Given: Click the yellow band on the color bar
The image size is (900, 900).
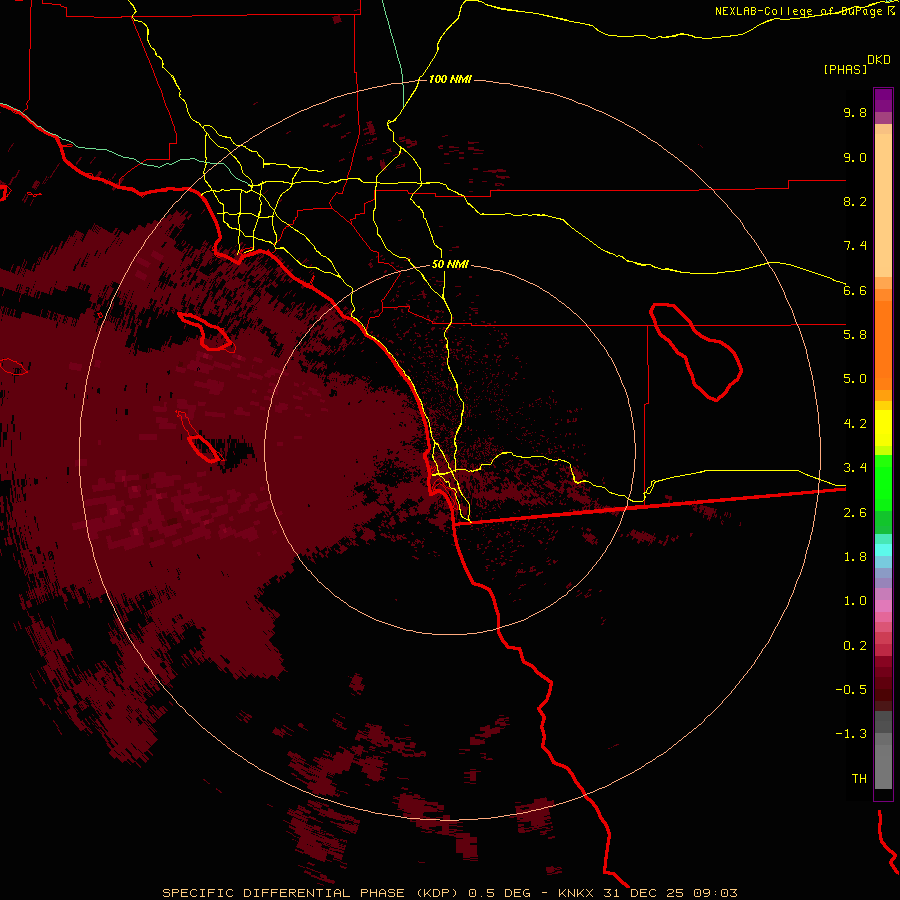Looking at the screenshot, I should (883, 428).
